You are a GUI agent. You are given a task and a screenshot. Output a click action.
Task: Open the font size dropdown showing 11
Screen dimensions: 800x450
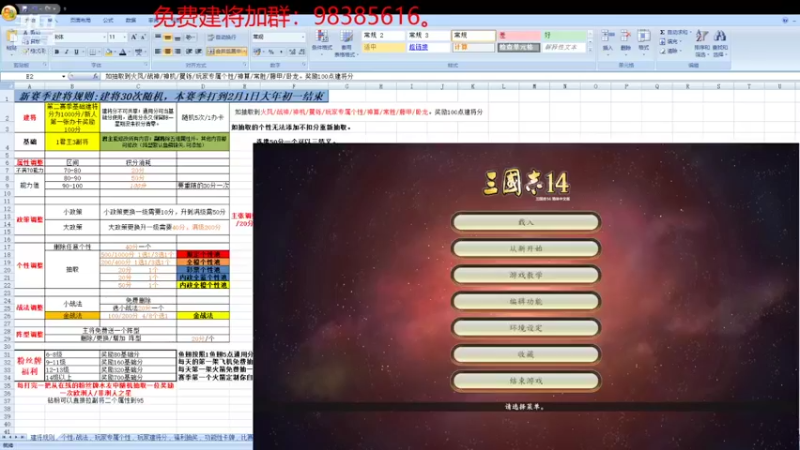(x=124, y=37)
